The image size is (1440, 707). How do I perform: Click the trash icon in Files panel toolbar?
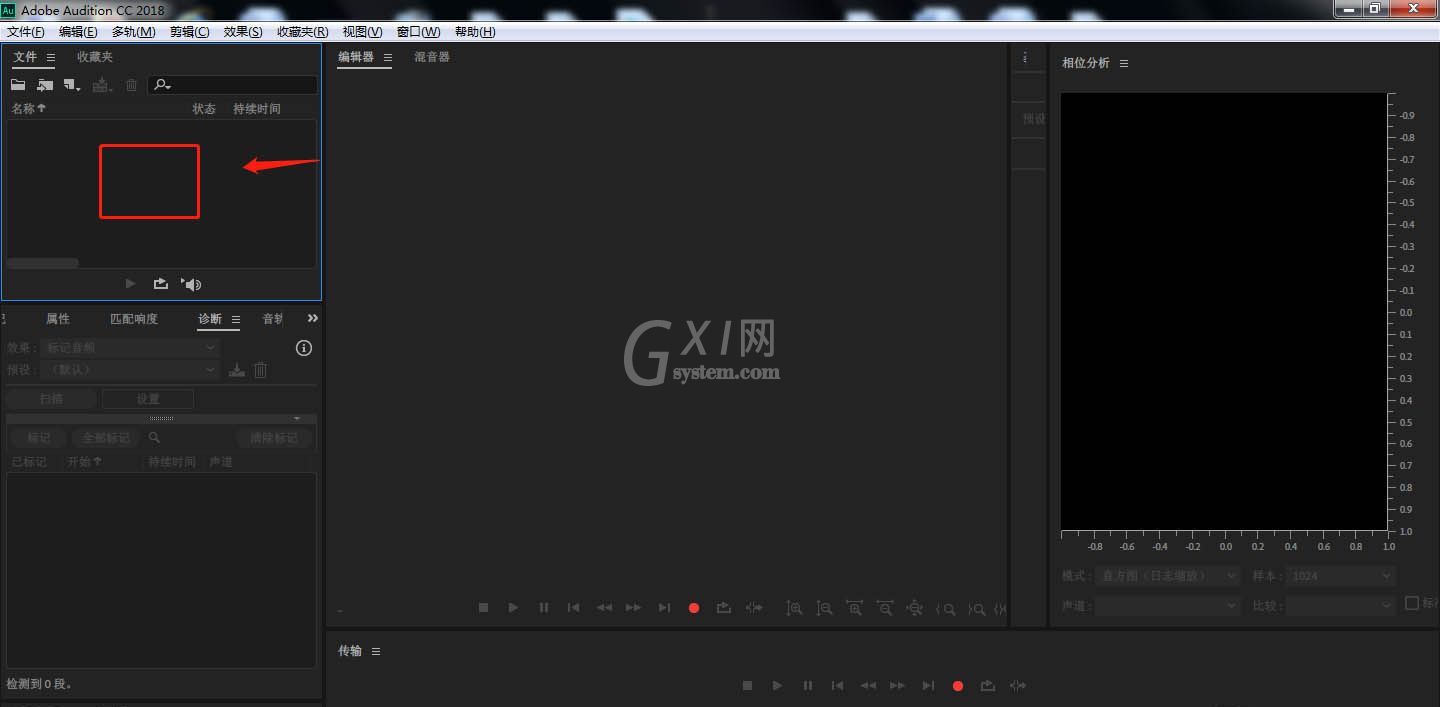tap(131, 86)
